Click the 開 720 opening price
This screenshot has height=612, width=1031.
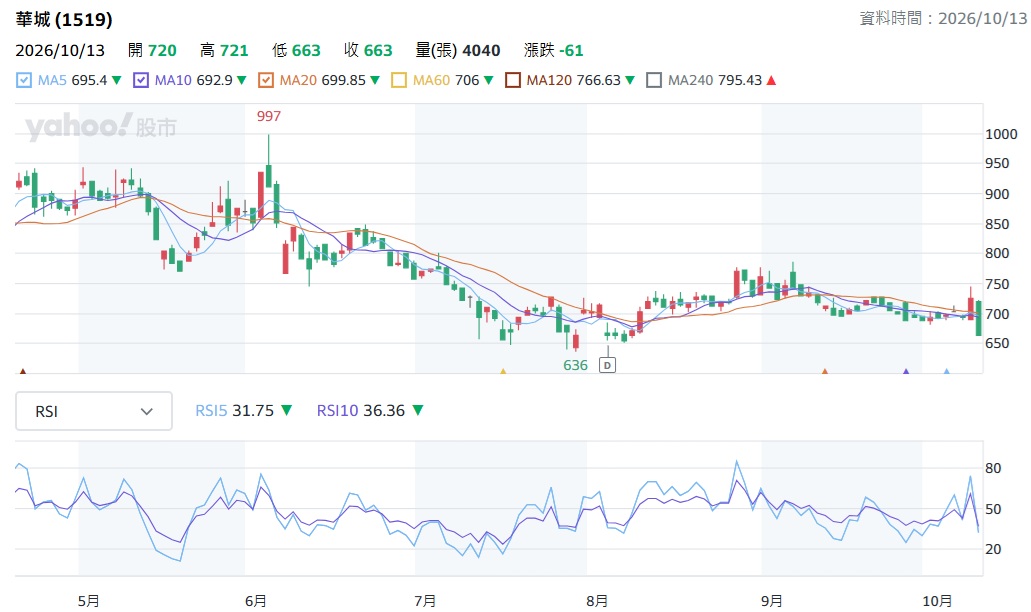(152, 51)
